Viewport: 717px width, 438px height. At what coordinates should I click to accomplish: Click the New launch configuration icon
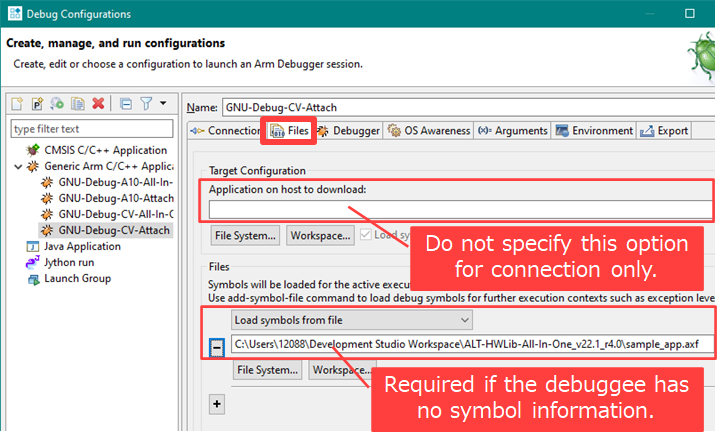tap(17, 103)
